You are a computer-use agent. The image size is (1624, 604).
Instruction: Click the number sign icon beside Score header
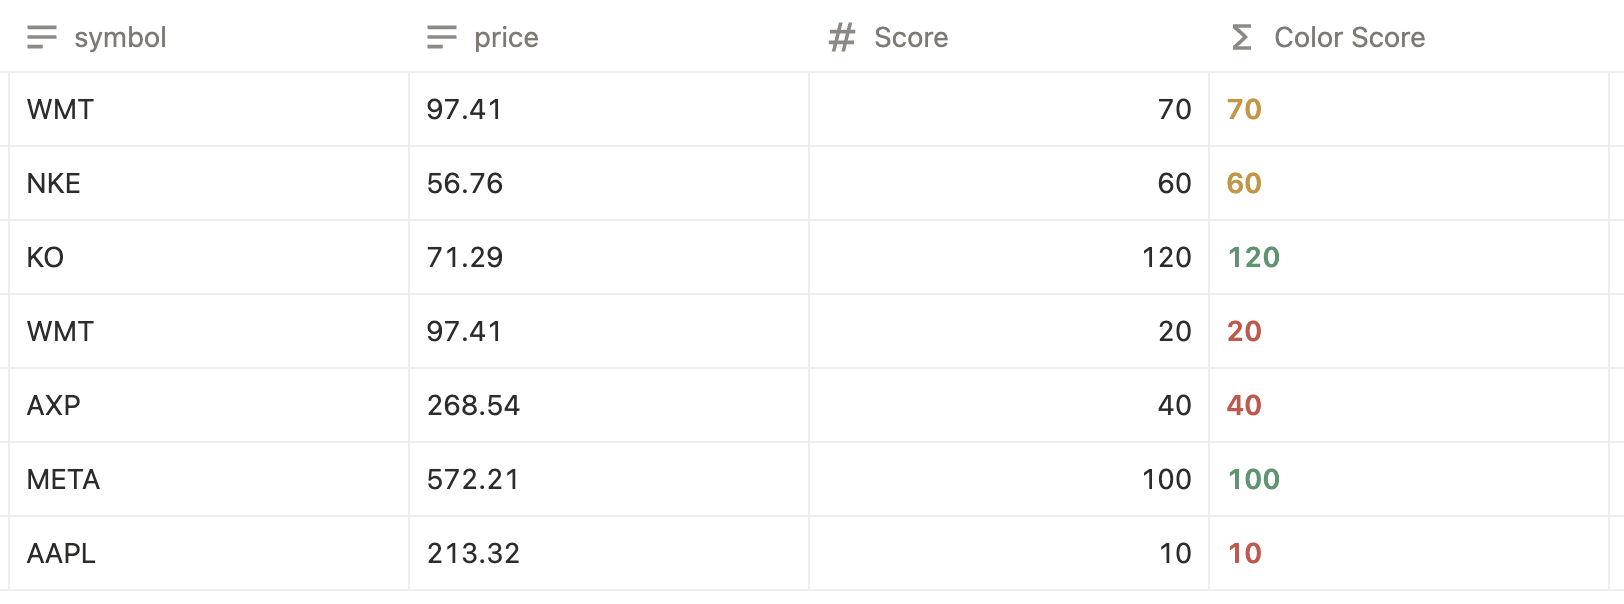(841, 37)
